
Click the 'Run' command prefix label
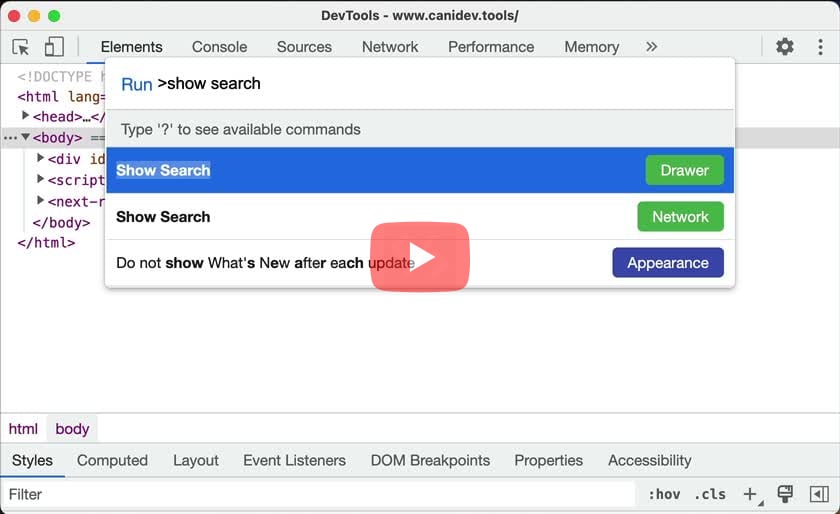pos(137,84)
